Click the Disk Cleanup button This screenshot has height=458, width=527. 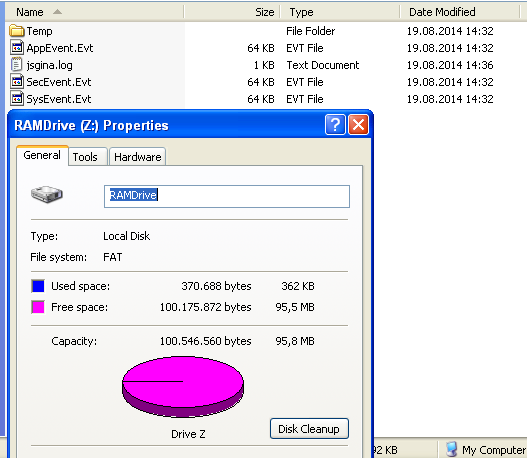(309, 429)
